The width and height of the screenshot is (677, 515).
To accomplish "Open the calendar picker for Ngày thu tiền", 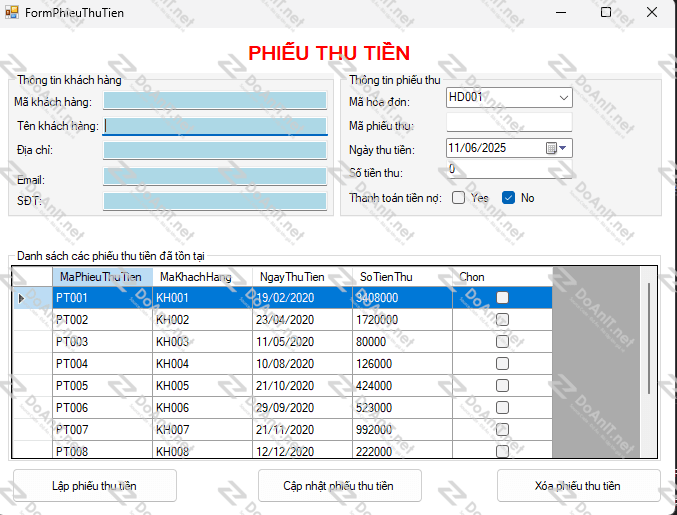I will click(x=556, y=148).
